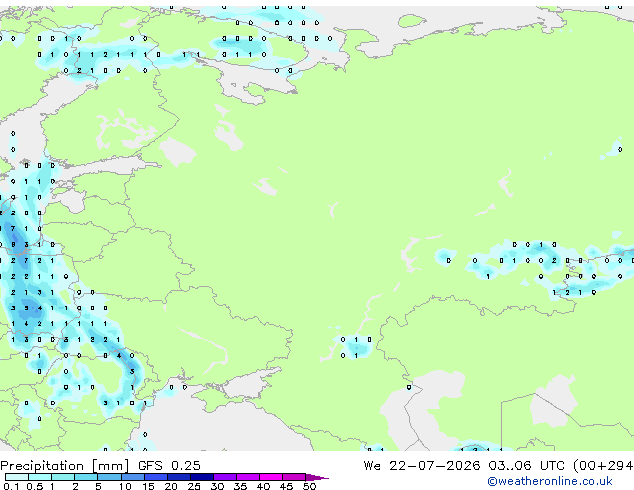Select legend swatch between 10 and 15
Image resolution: width=634 pixels, height=490 pixels.
pyautogui.click(x=133, y=477)
